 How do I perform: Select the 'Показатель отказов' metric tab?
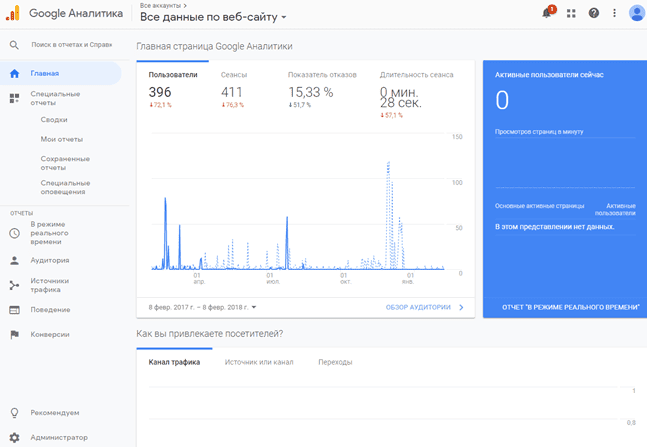(322, 75)
